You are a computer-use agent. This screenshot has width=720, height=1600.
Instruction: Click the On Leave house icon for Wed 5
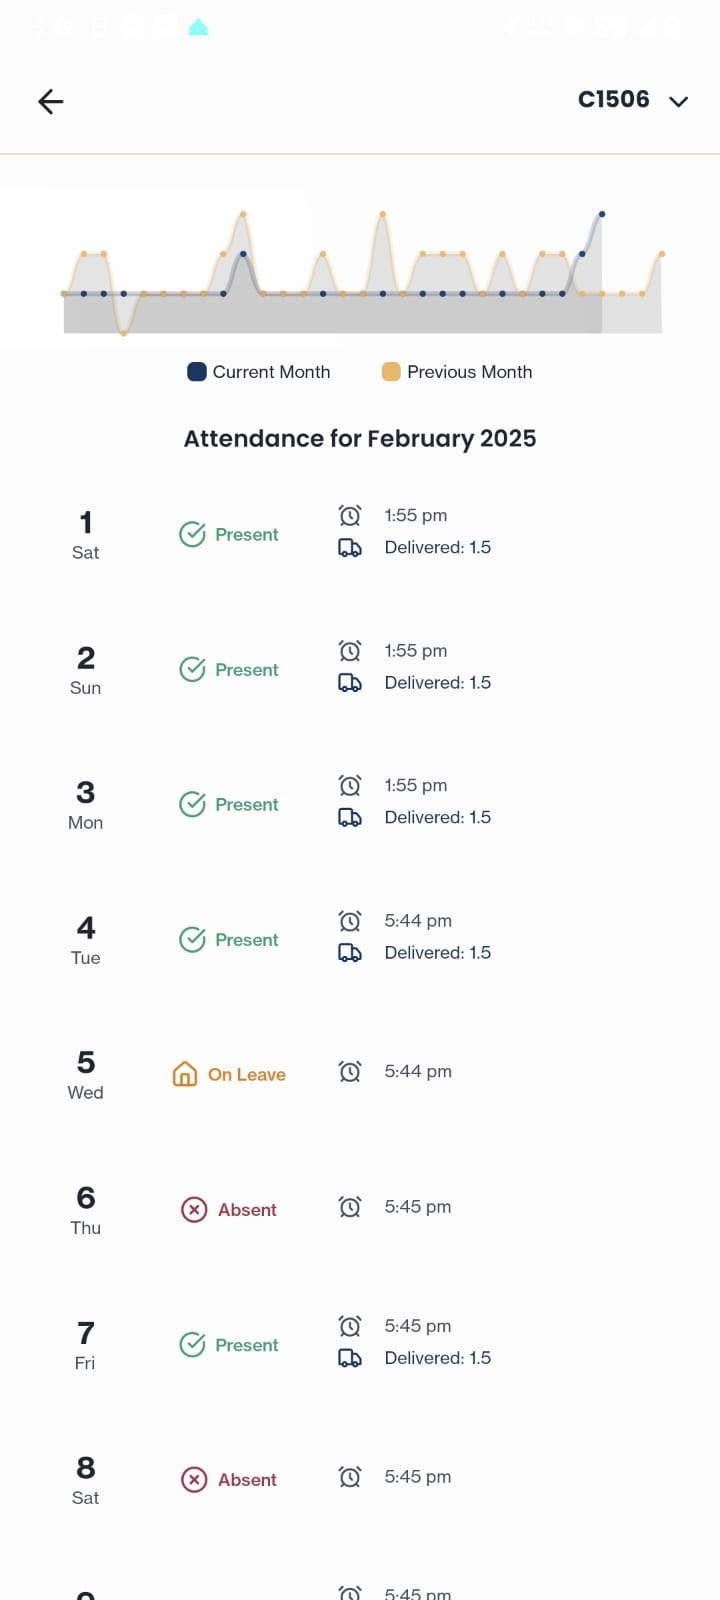185,1075
